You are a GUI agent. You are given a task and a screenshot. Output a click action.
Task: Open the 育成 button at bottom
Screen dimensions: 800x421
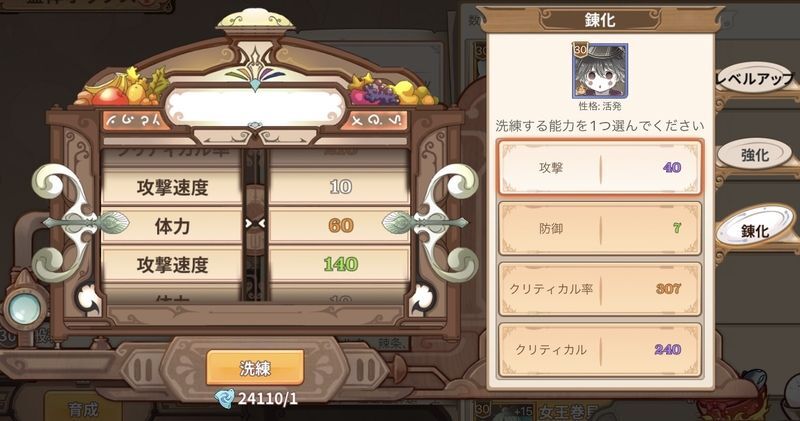83,408
